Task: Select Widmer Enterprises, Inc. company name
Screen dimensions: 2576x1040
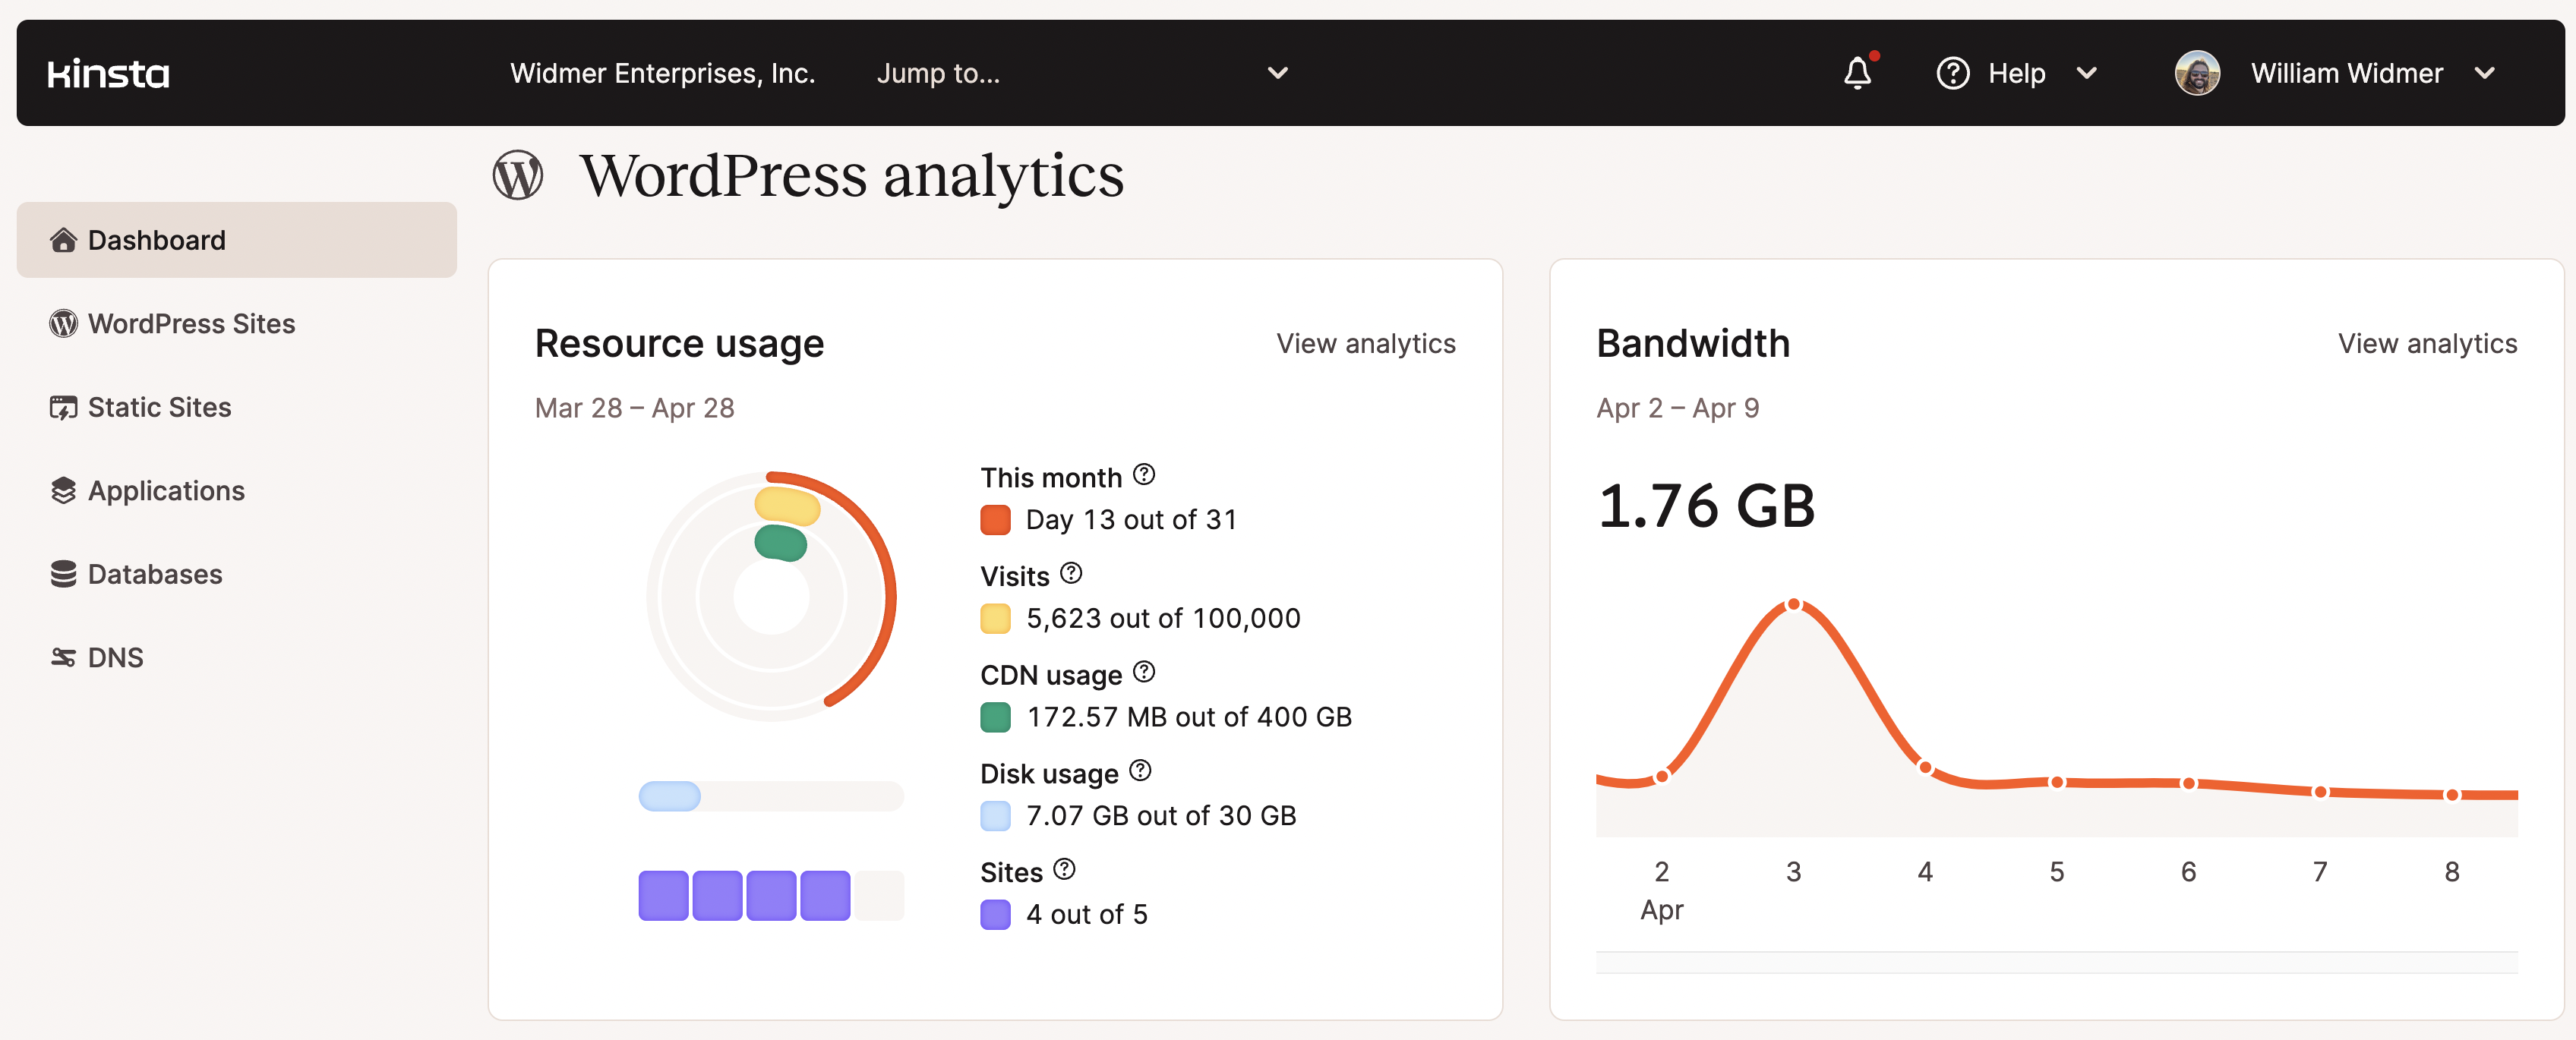Action: (662, 73)
